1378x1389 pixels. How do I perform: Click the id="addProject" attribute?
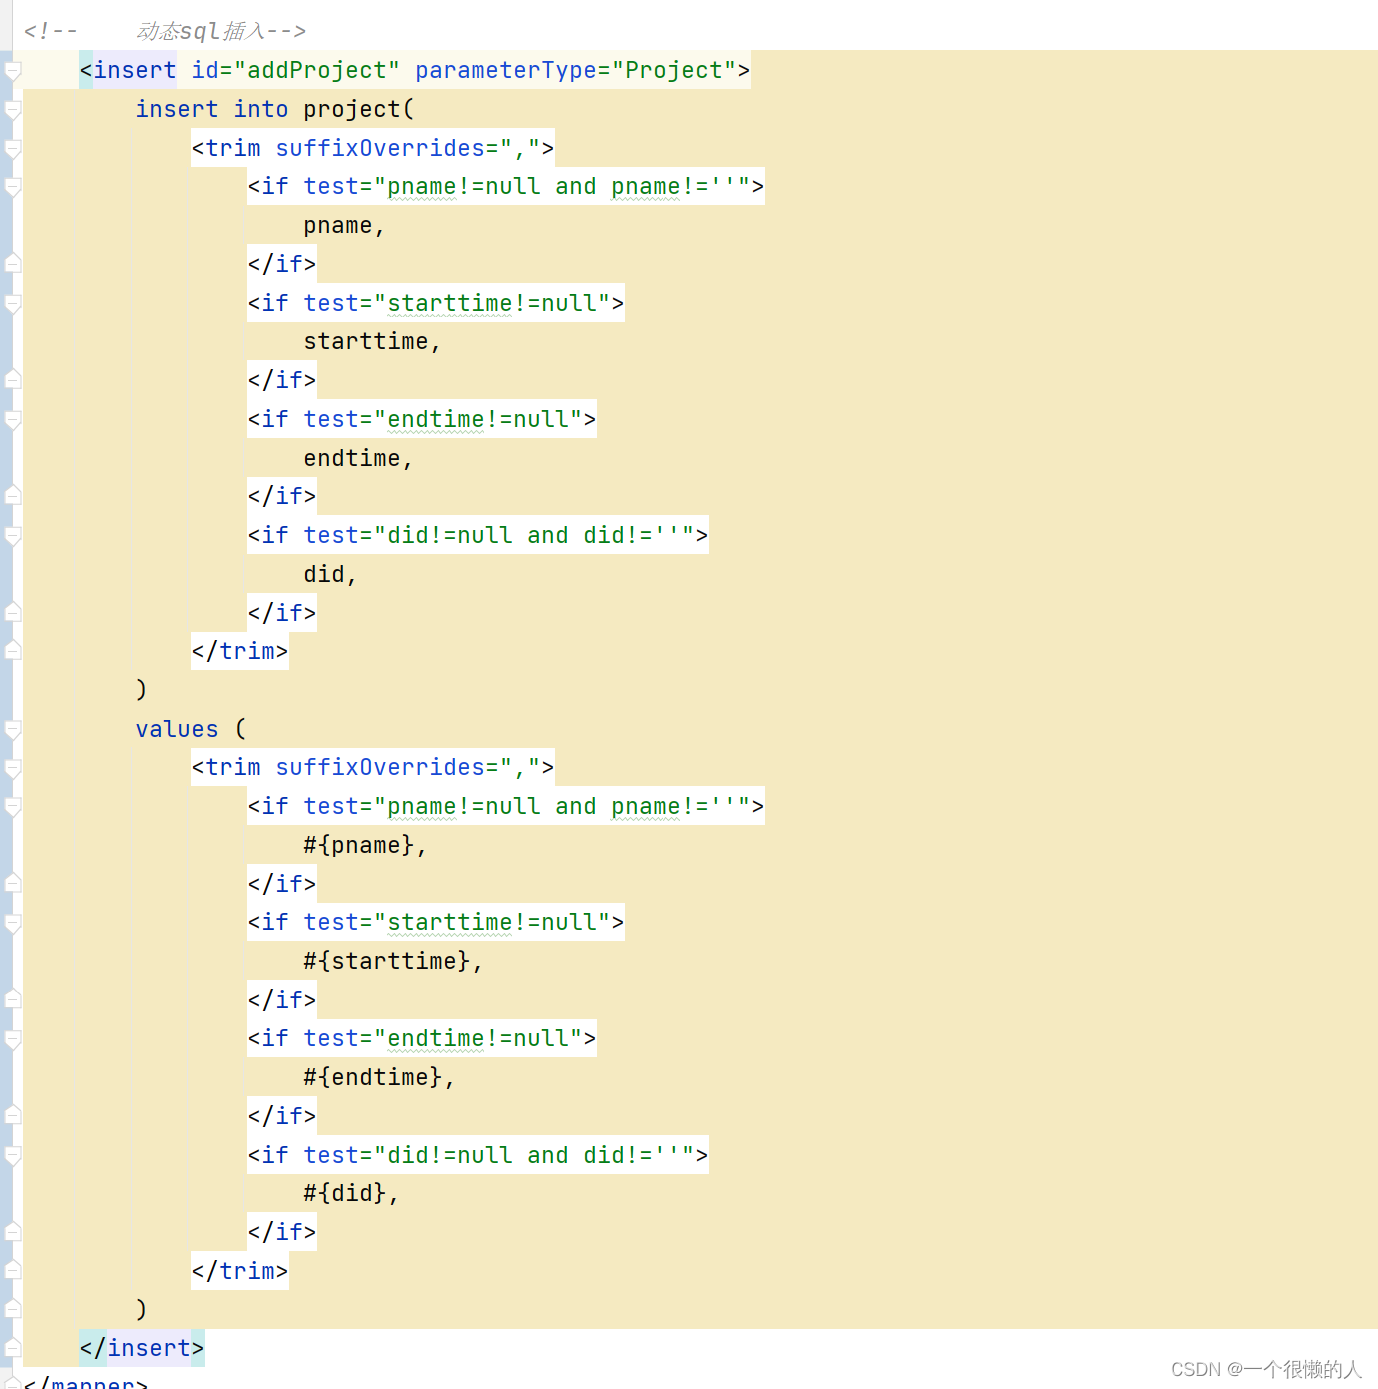click(295, 70)
